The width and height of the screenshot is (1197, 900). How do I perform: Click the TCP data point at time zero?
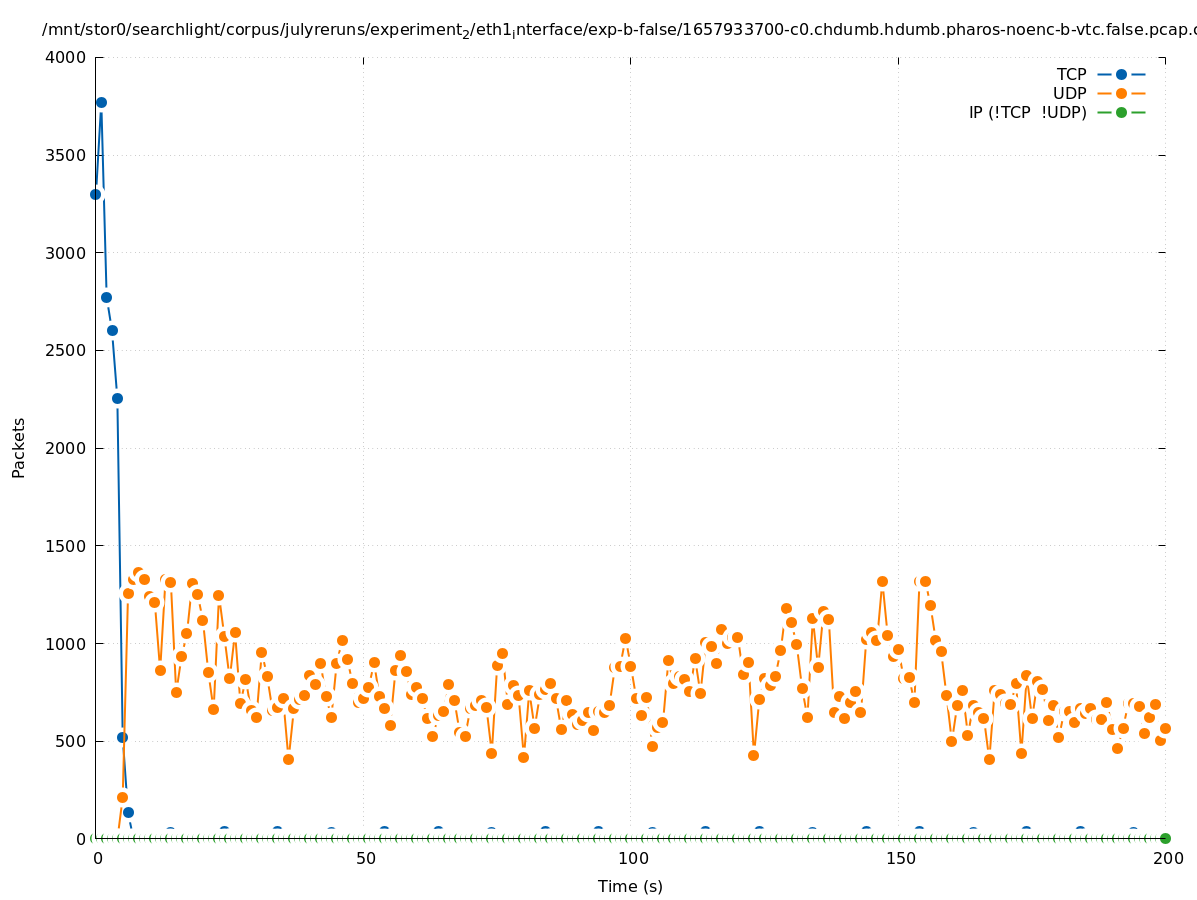pos(96,194)
